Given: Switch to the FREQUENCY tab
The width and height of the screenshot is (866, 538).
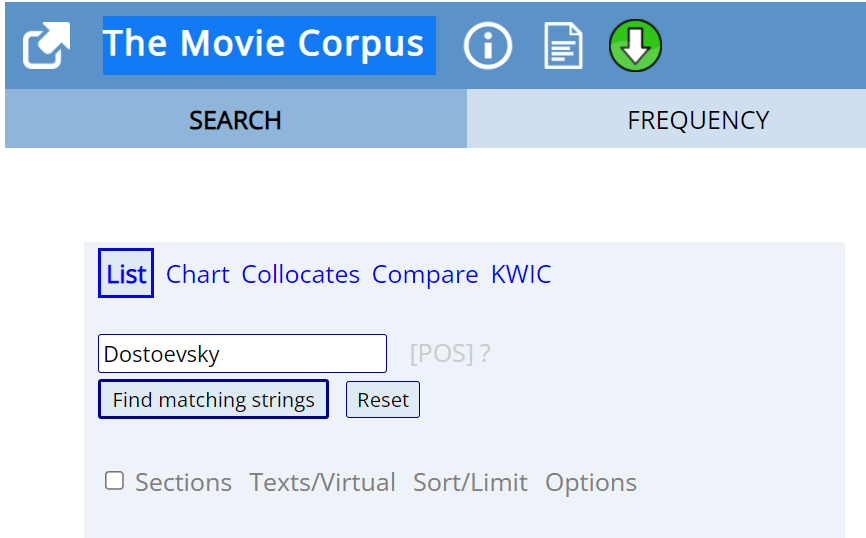Looking at the screenshot, I should pos(697,120).
